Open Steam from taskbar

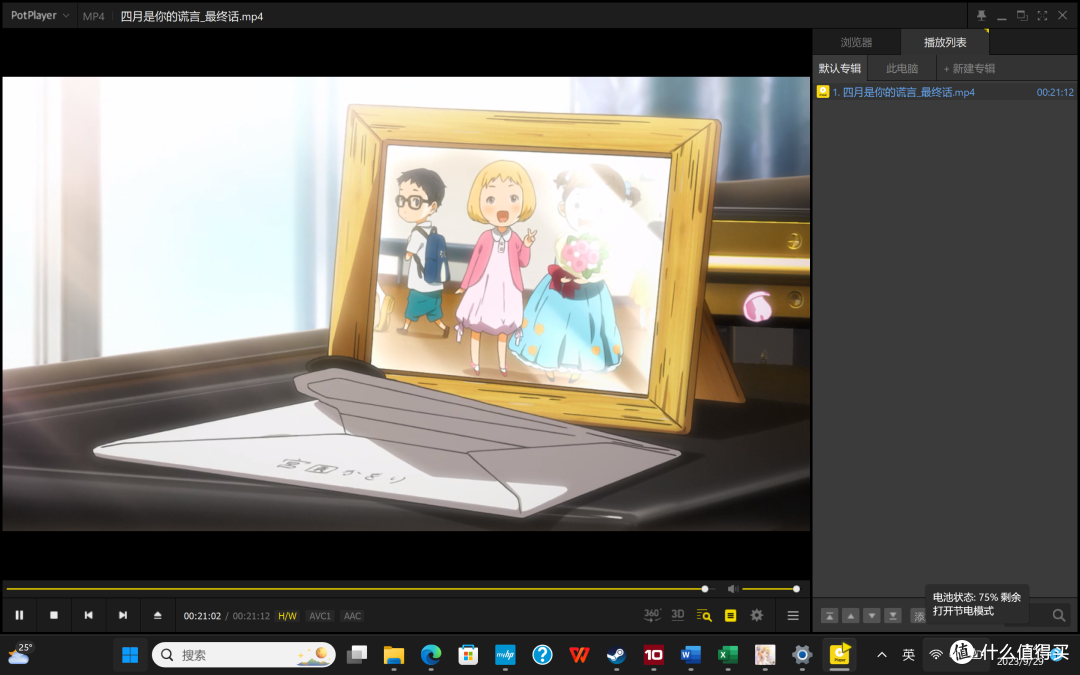[616, 654]
